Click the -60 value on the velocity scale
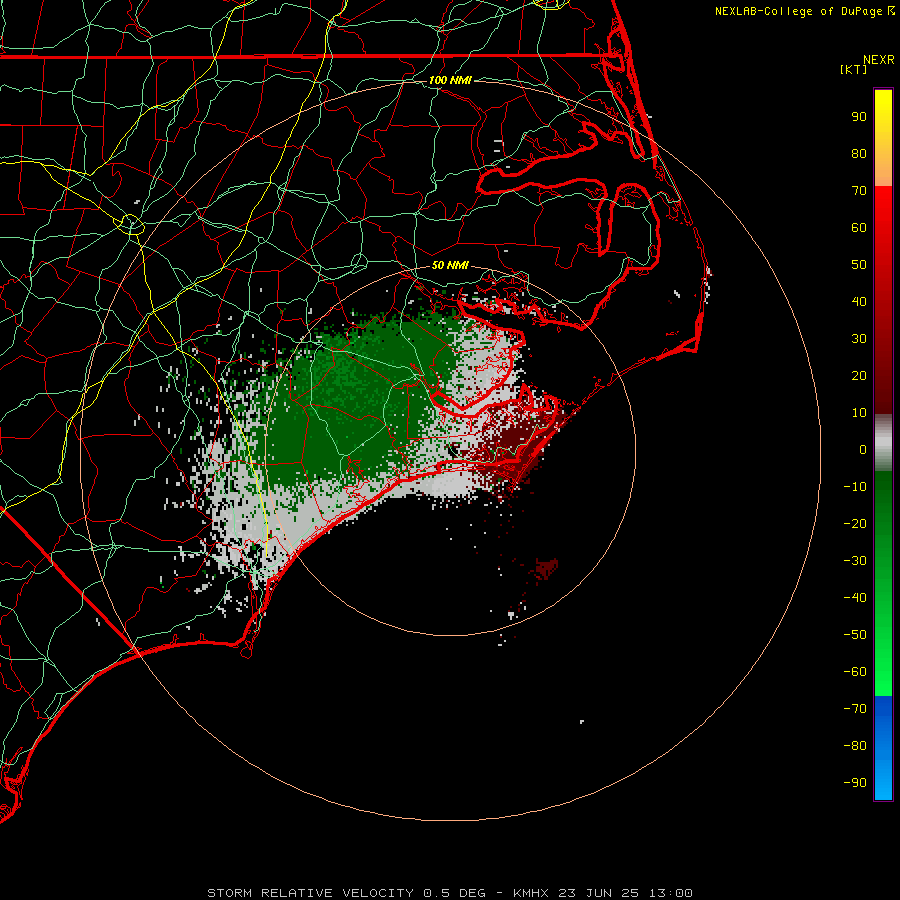Screen dimensions: 900x900 [x=855, y=672]
